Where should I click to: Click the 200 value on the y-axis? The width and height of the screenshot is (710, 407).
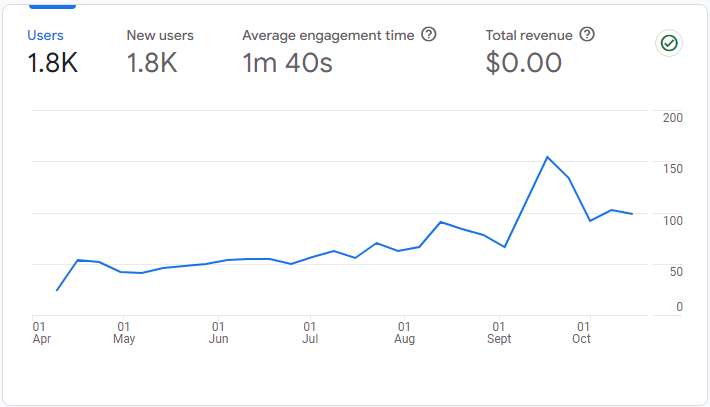coord(672,117)
